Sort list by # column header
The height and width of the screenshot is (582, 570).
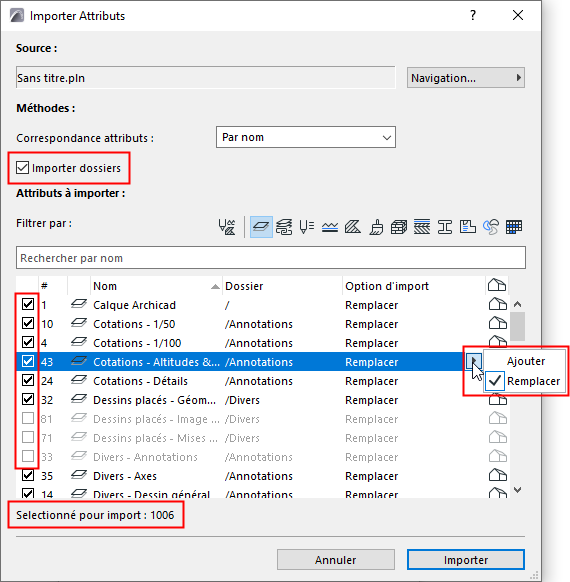pyautogui.click(x=53, y=286)
